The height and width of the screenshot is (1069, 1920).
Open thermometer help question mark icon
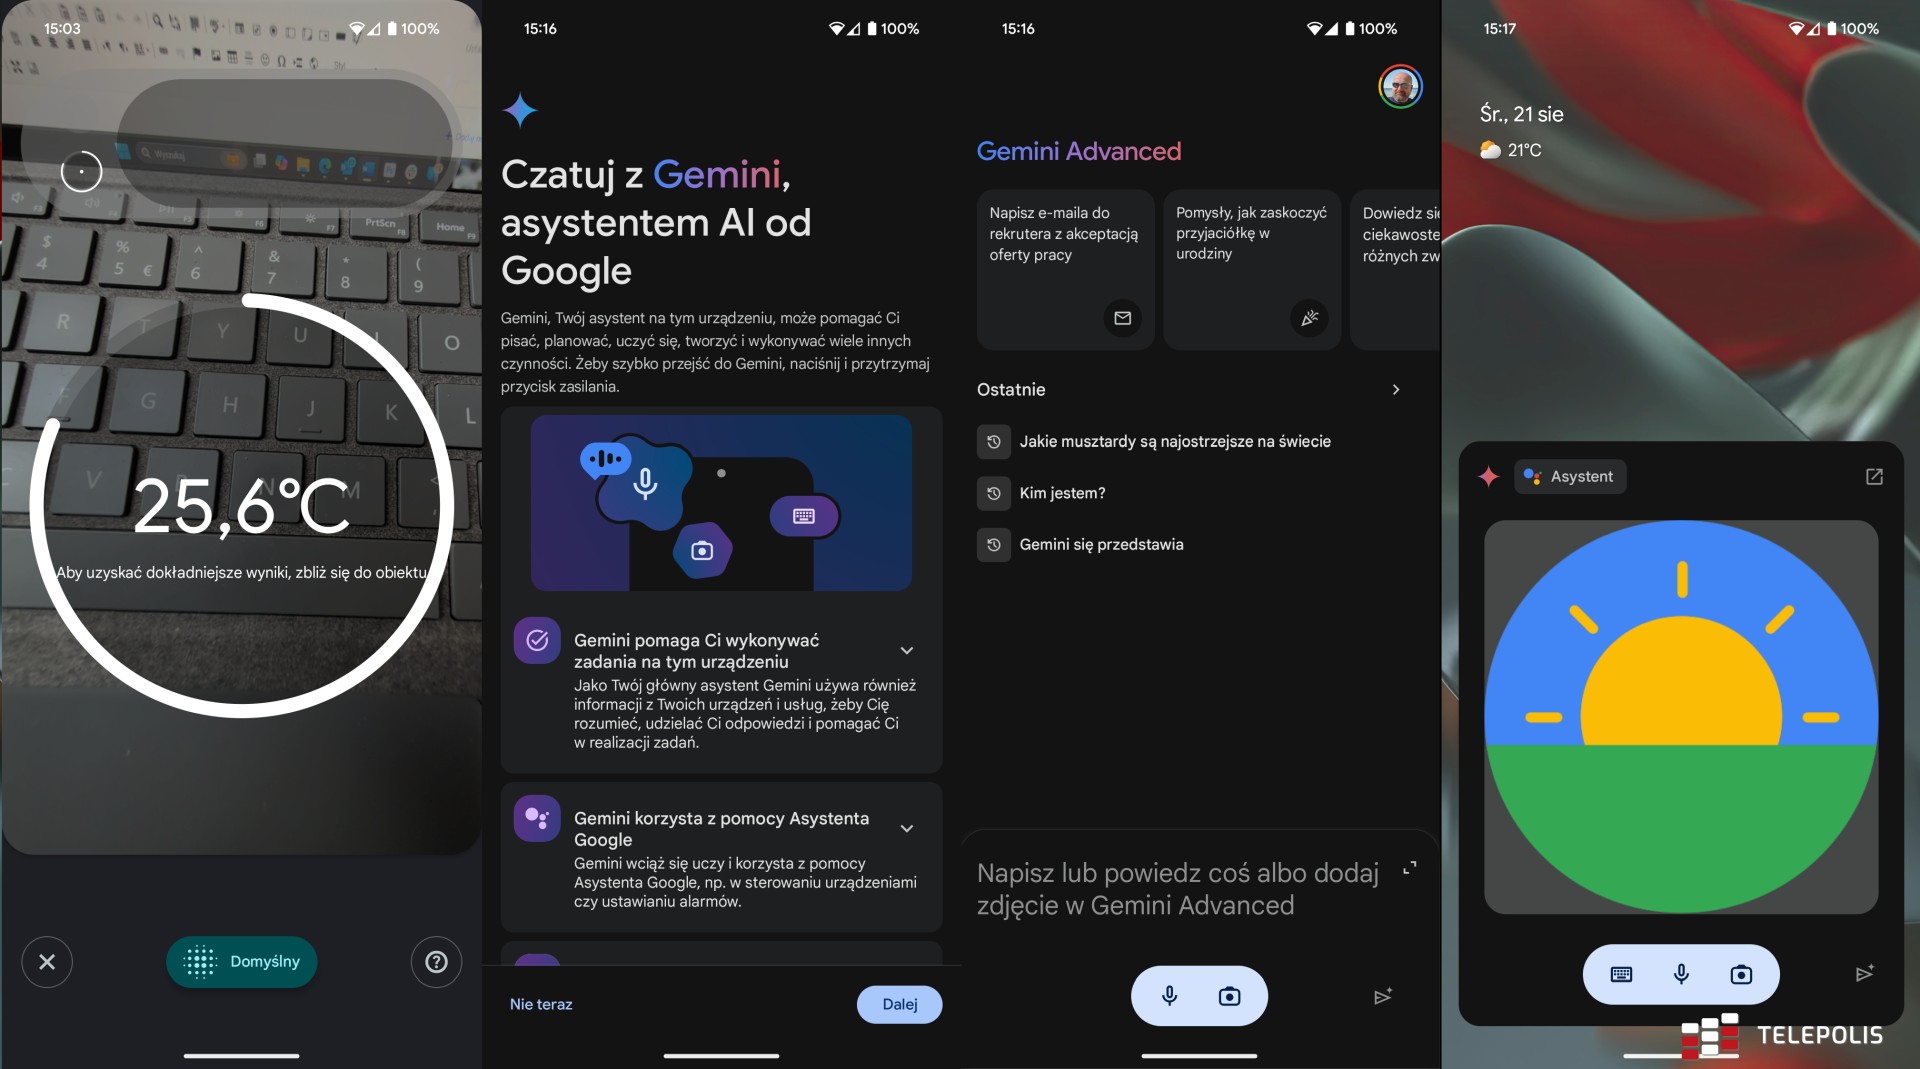coord(436,962)
